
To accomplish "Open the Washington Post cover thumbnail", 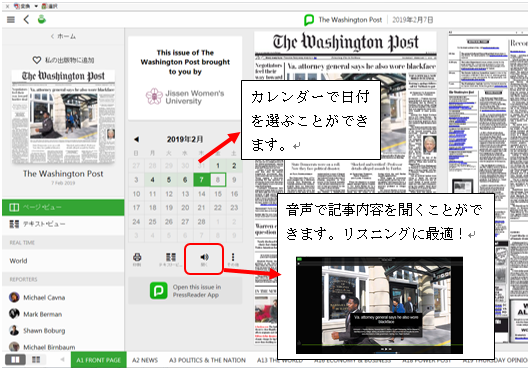I will tap(63, 116).
